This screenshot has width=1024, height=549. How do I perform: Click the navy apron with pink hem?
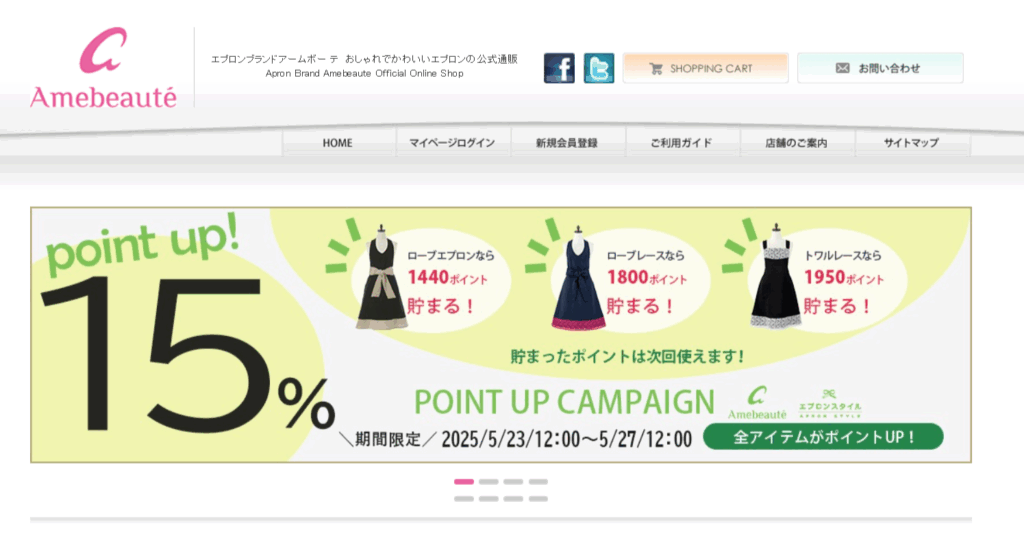tap(577, 279)
